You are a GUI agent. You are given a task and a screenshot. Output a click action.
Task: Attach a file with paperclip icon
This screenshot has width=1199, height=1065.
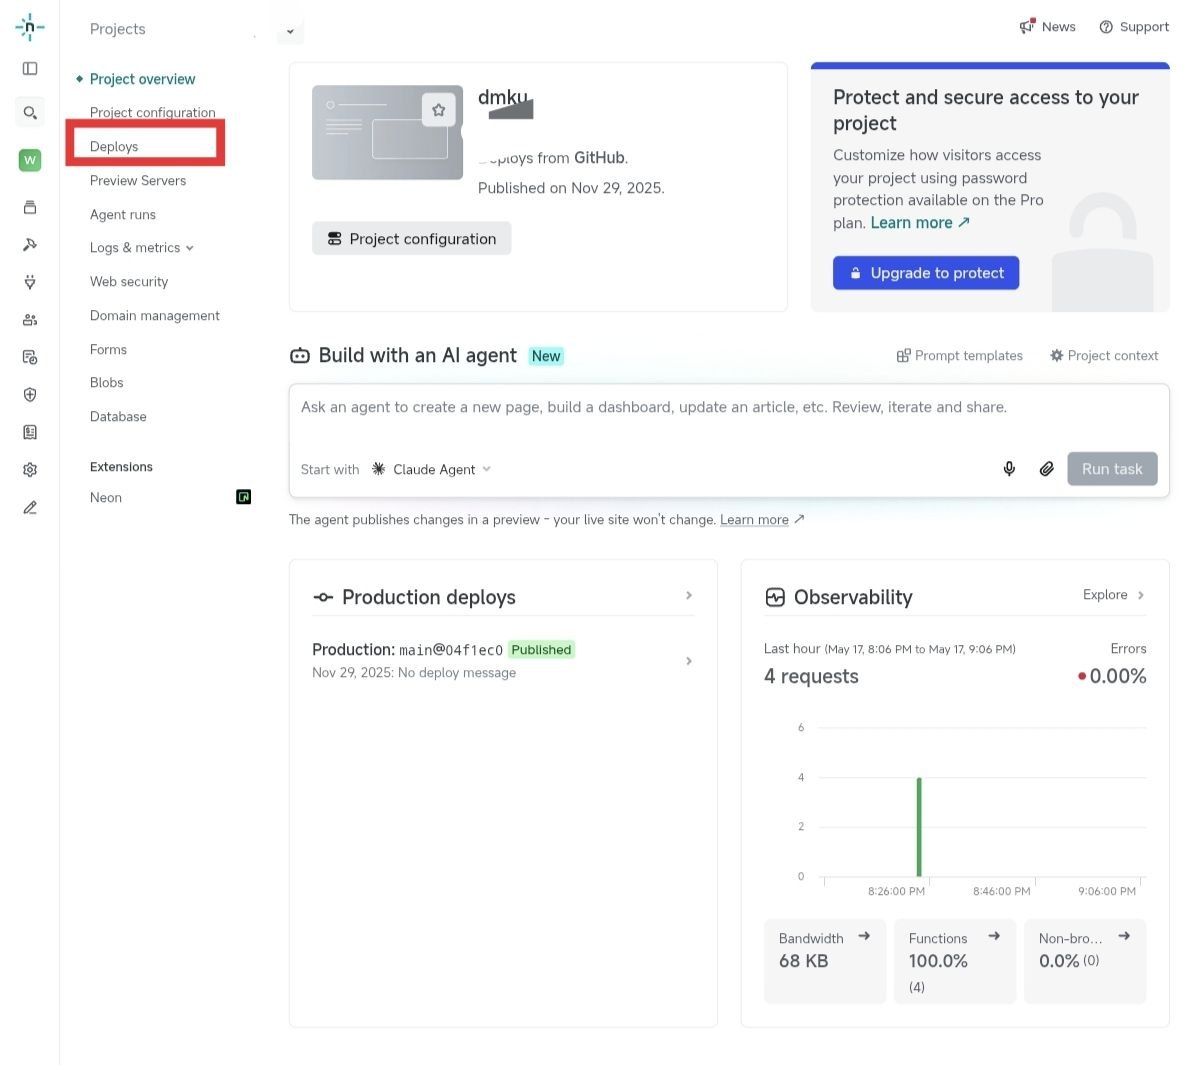[1047, 469]
